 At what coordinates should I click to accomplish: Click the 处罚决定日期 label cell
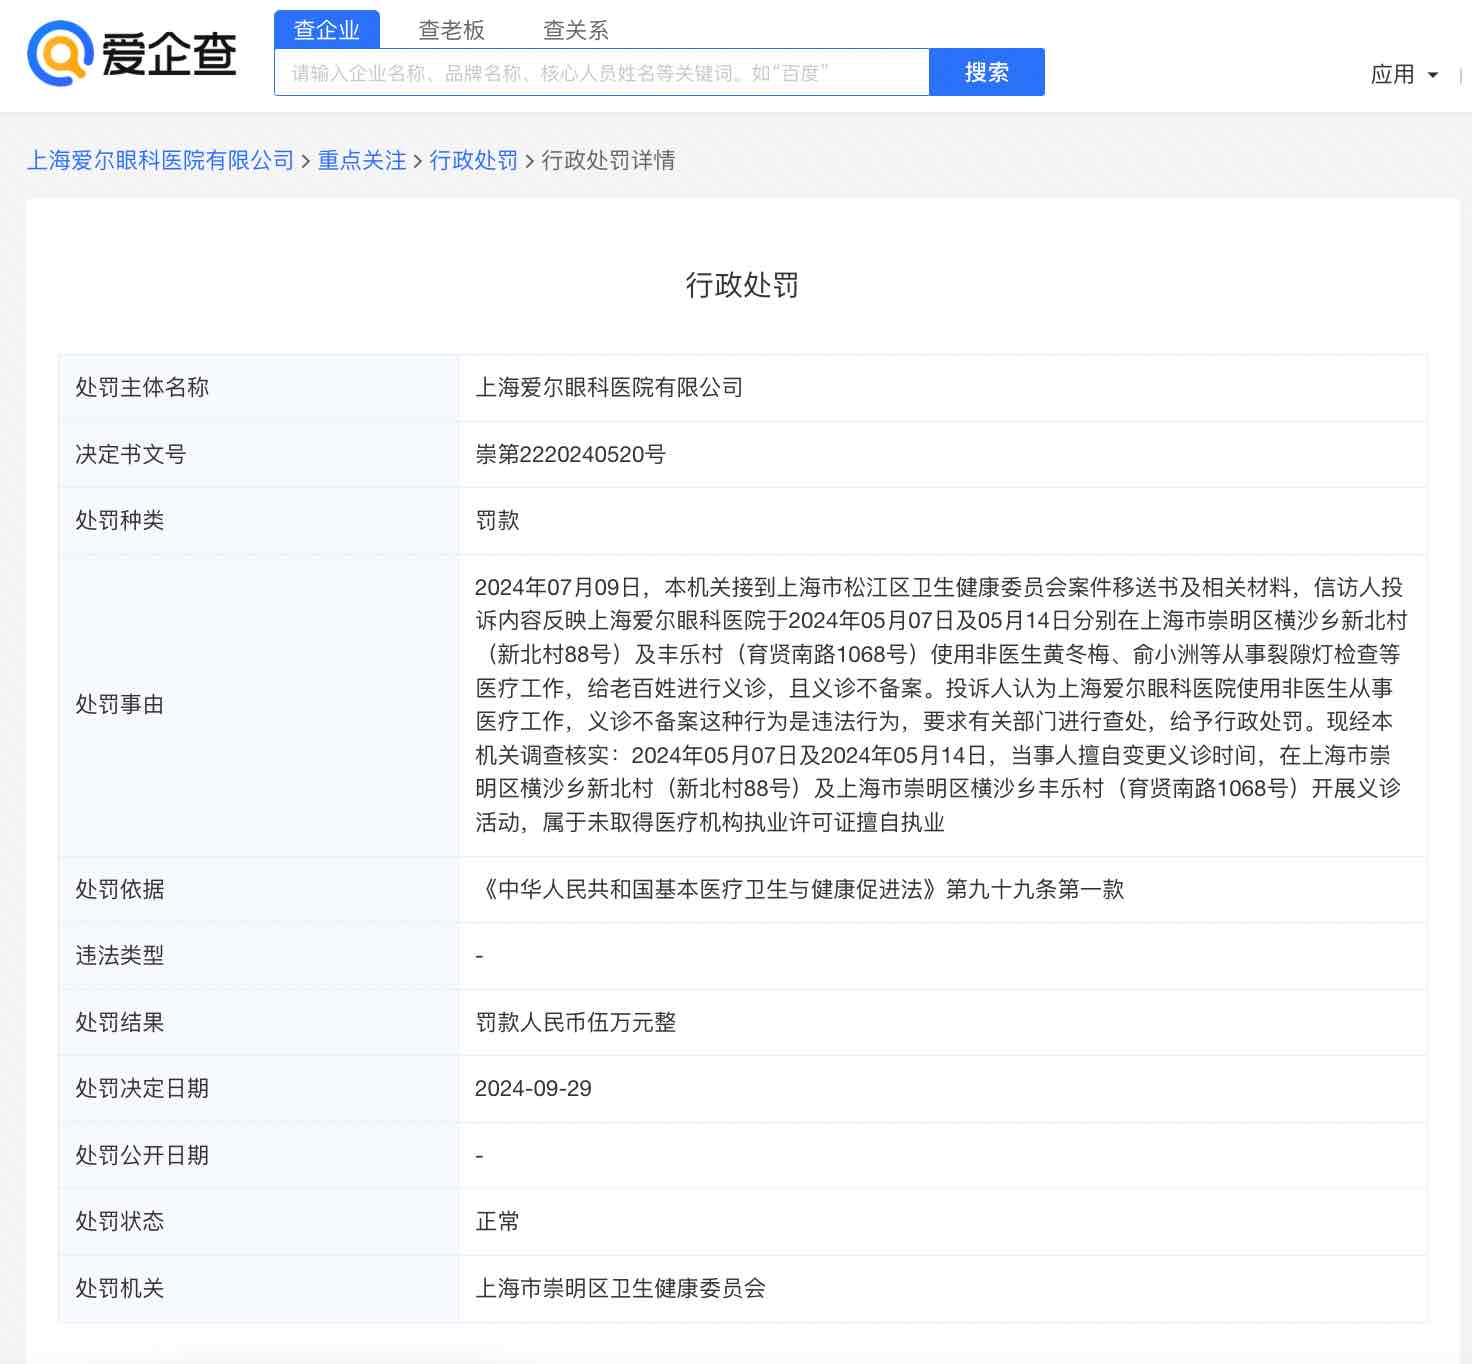pyautogui.click(x=259, y=1089)
